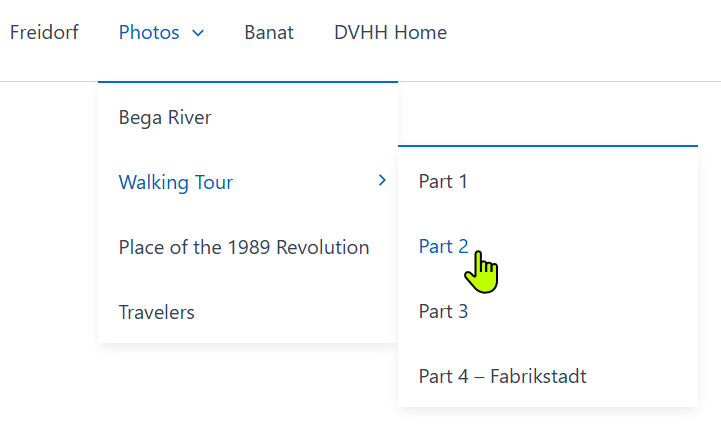The width and height of the screenshot is (721, 425).
Task: Visit the Fabrikstadt walking tour page
Action: click(502, 376)
